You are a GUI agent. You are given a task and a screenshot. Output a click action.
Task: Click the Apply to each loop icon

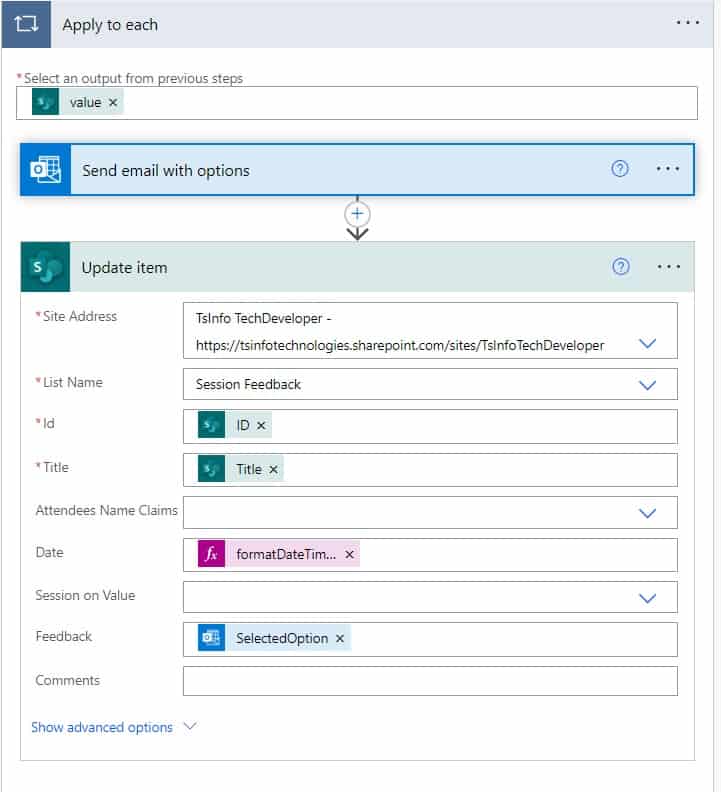[26, 24]
